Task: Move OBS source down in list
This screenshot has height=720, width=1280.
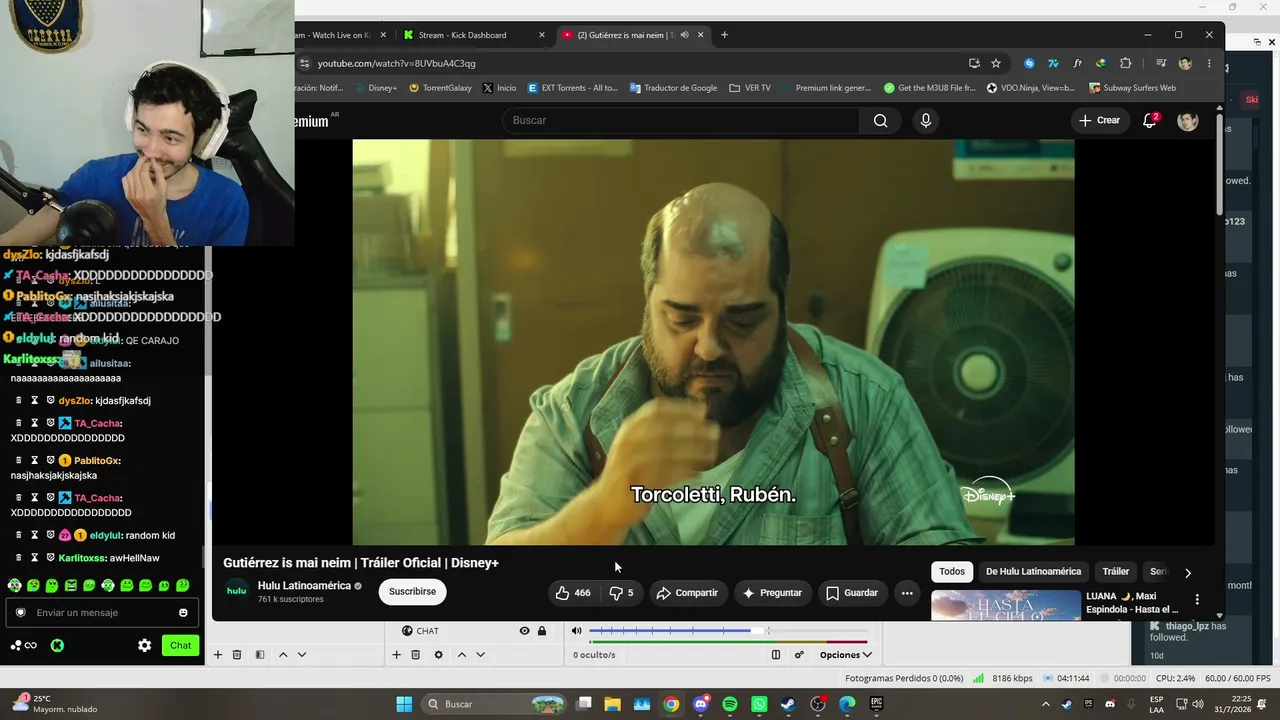Action: pyautogui.click(x=480, y=655)
